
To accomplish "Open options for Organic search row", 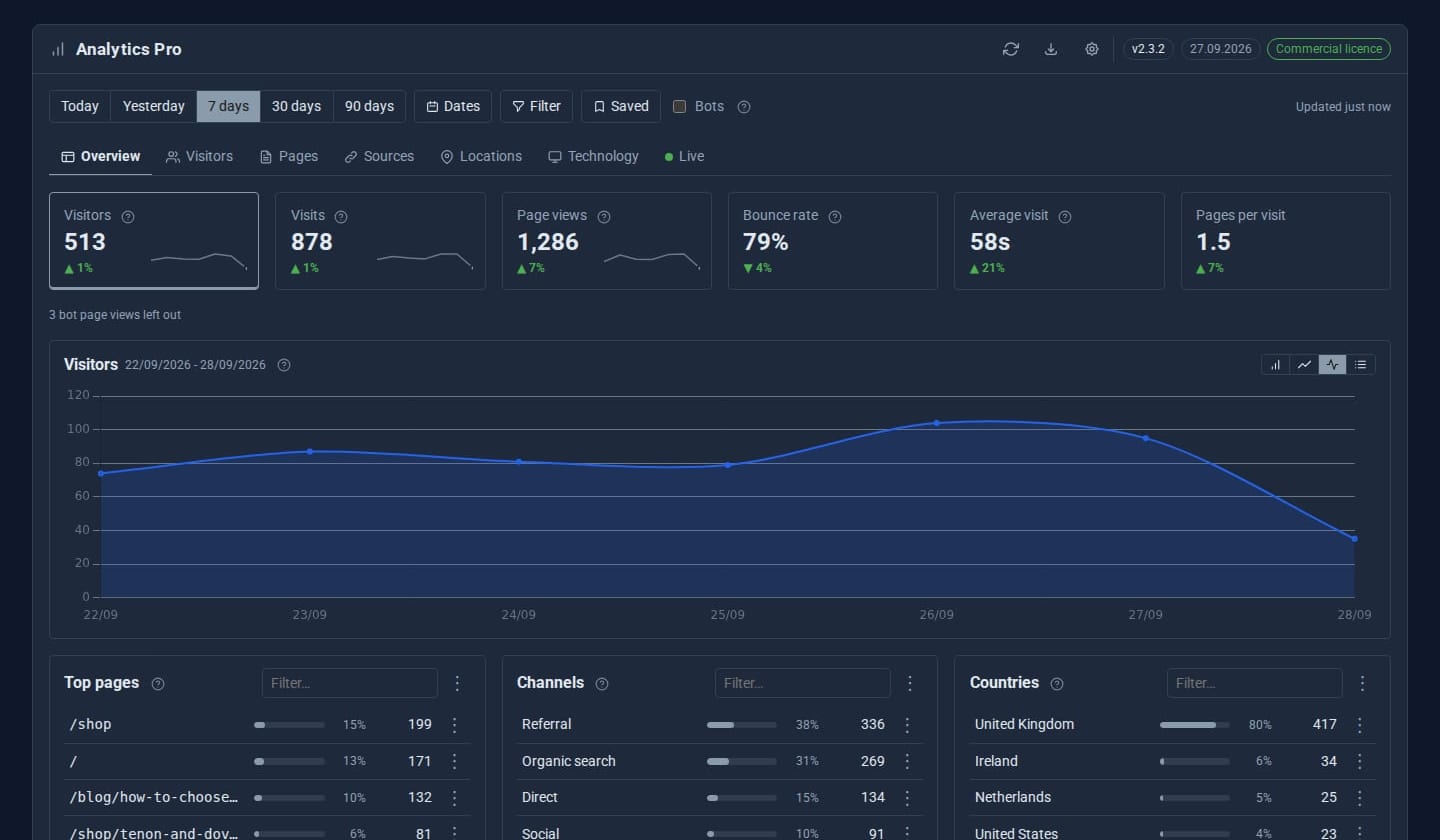I will 908,761.
